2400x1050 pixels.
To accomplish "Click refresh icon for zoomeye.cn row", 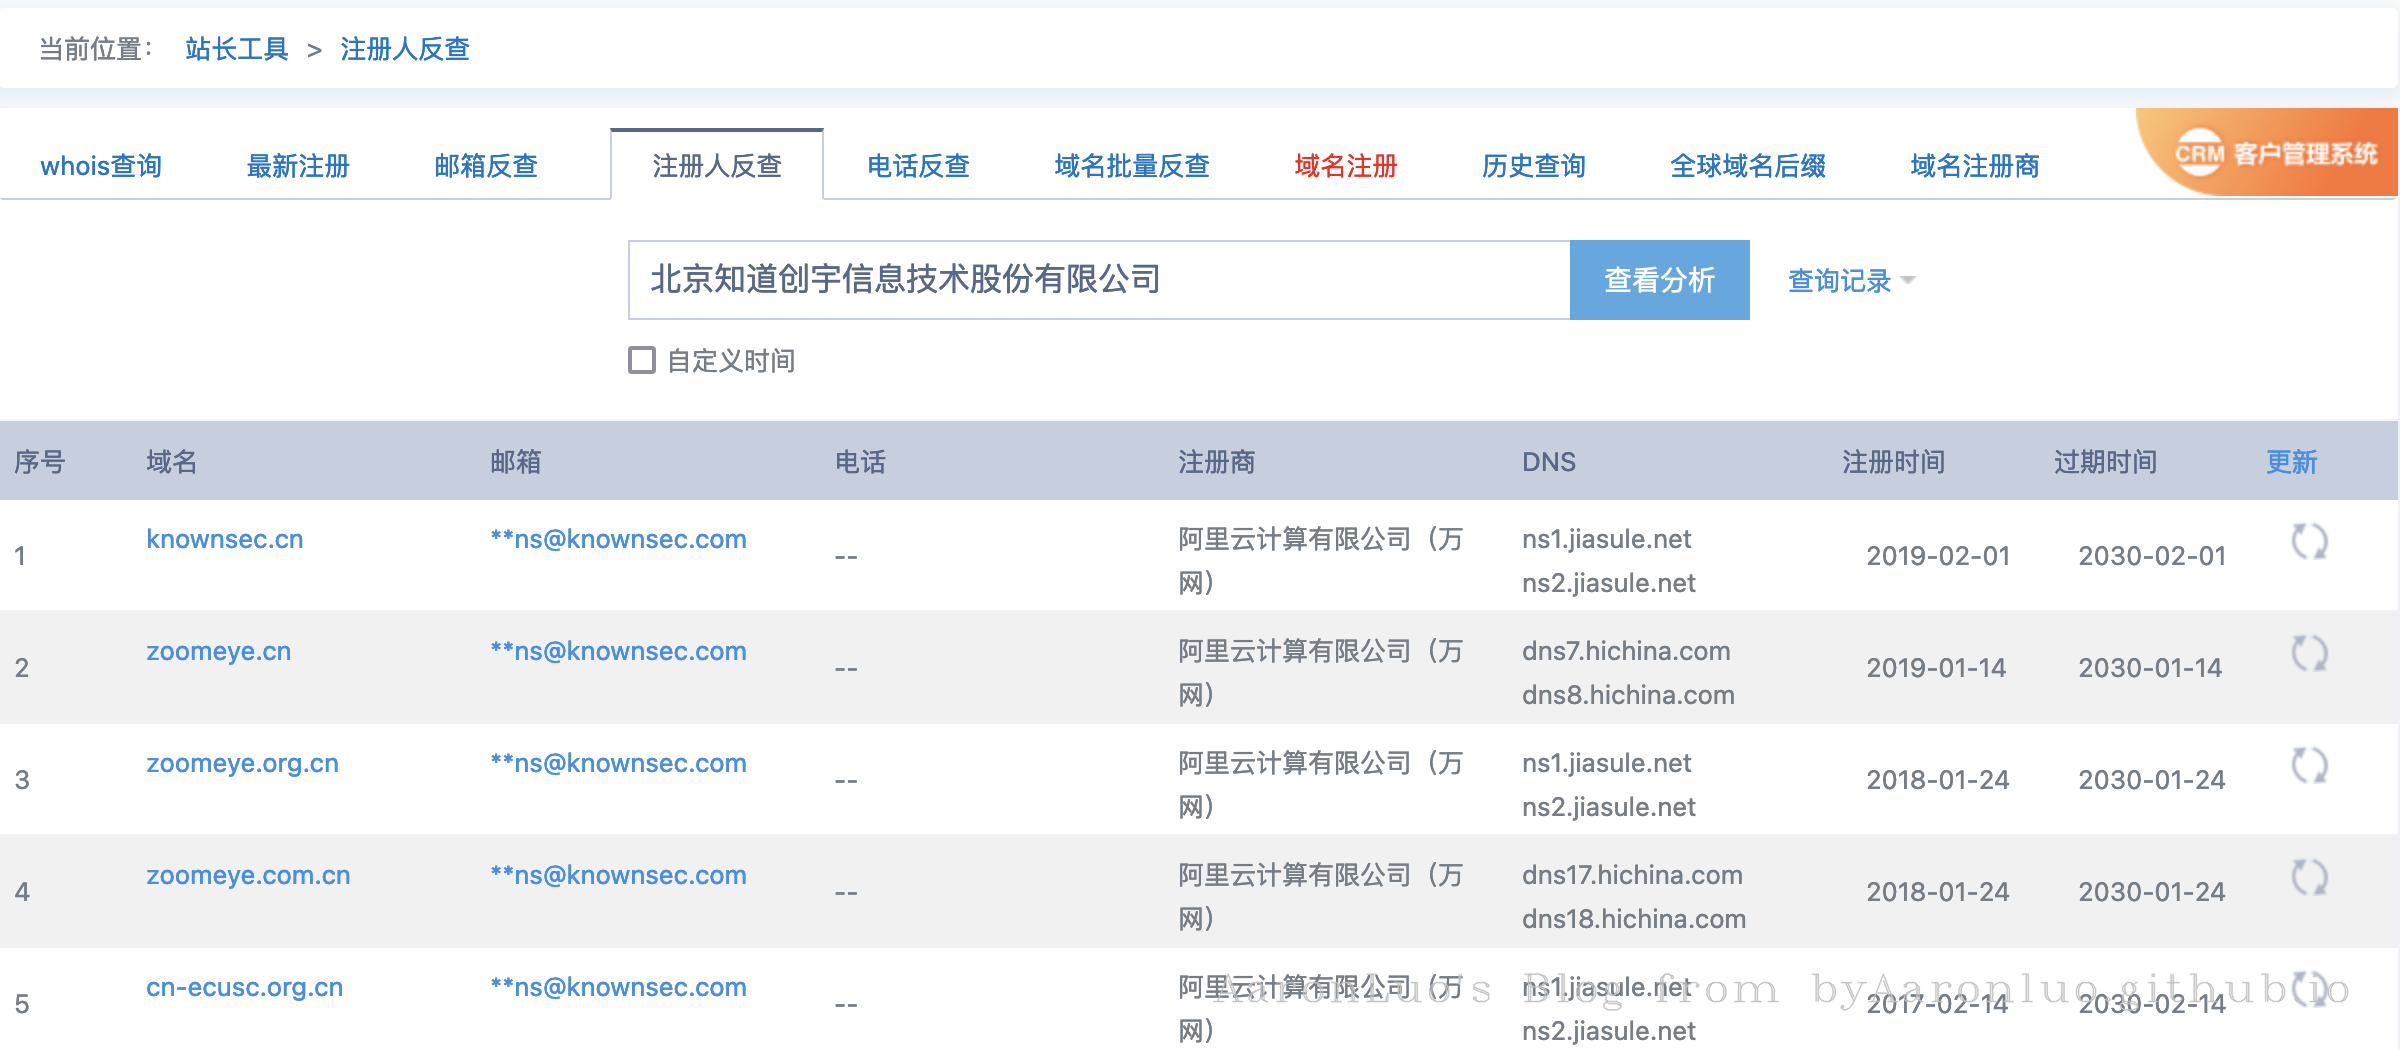I will pos(2309,654).
